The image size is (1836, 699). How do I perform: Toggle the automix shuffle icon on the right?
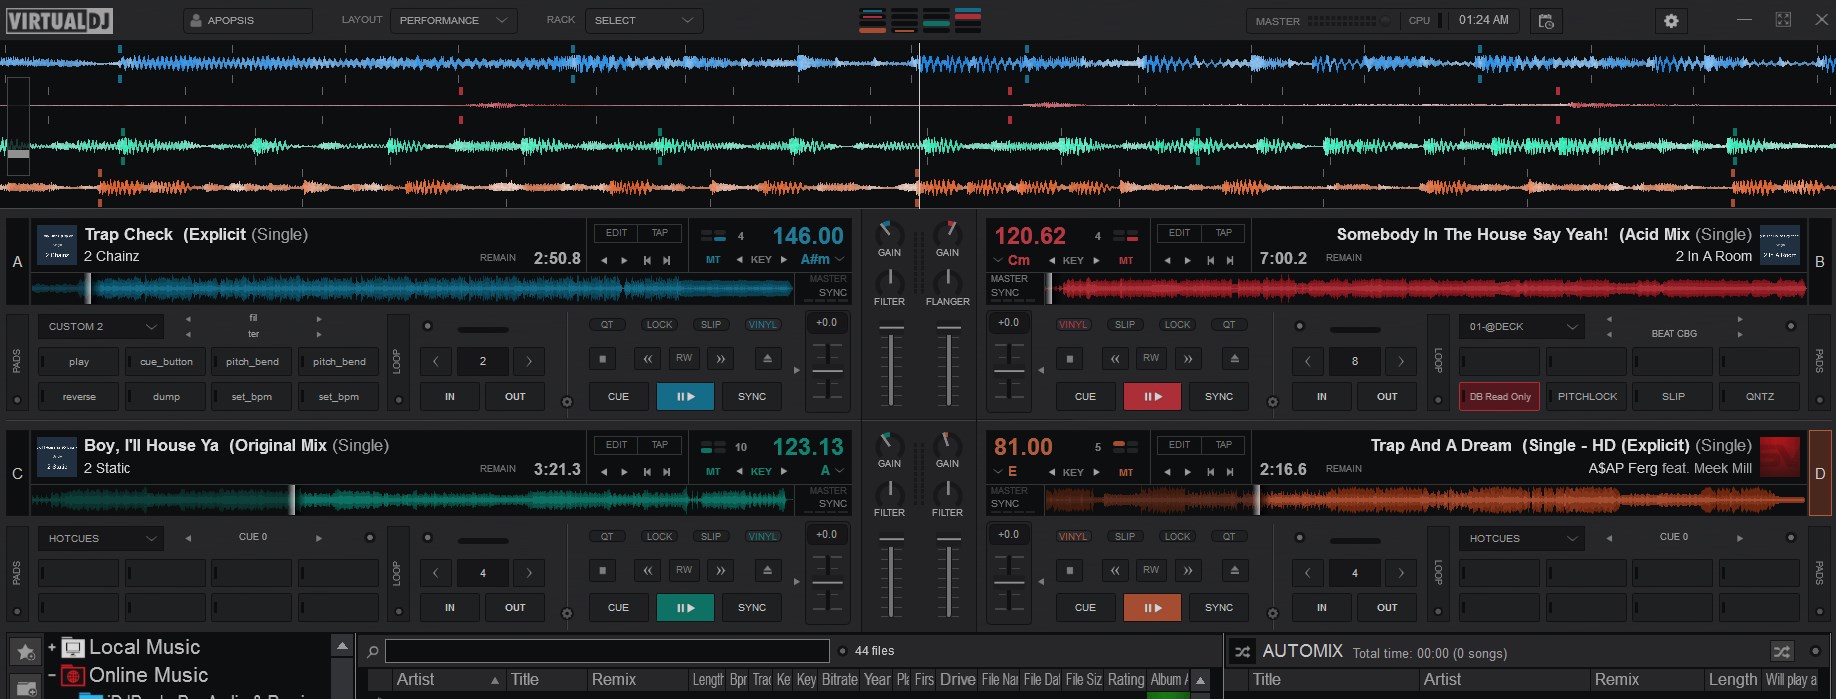tap(1782, 651)
